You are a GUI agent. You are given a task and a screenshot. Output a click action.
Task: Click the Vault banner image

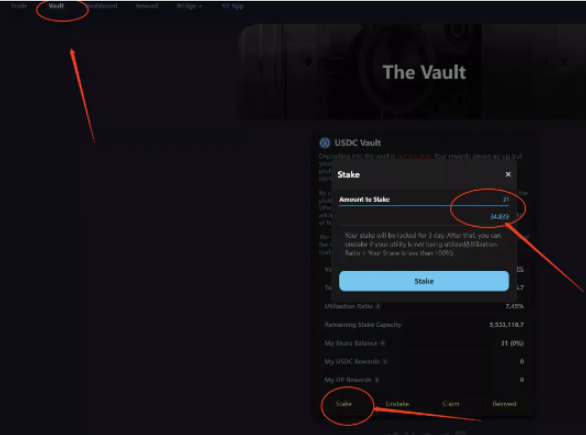click(412, 72)
